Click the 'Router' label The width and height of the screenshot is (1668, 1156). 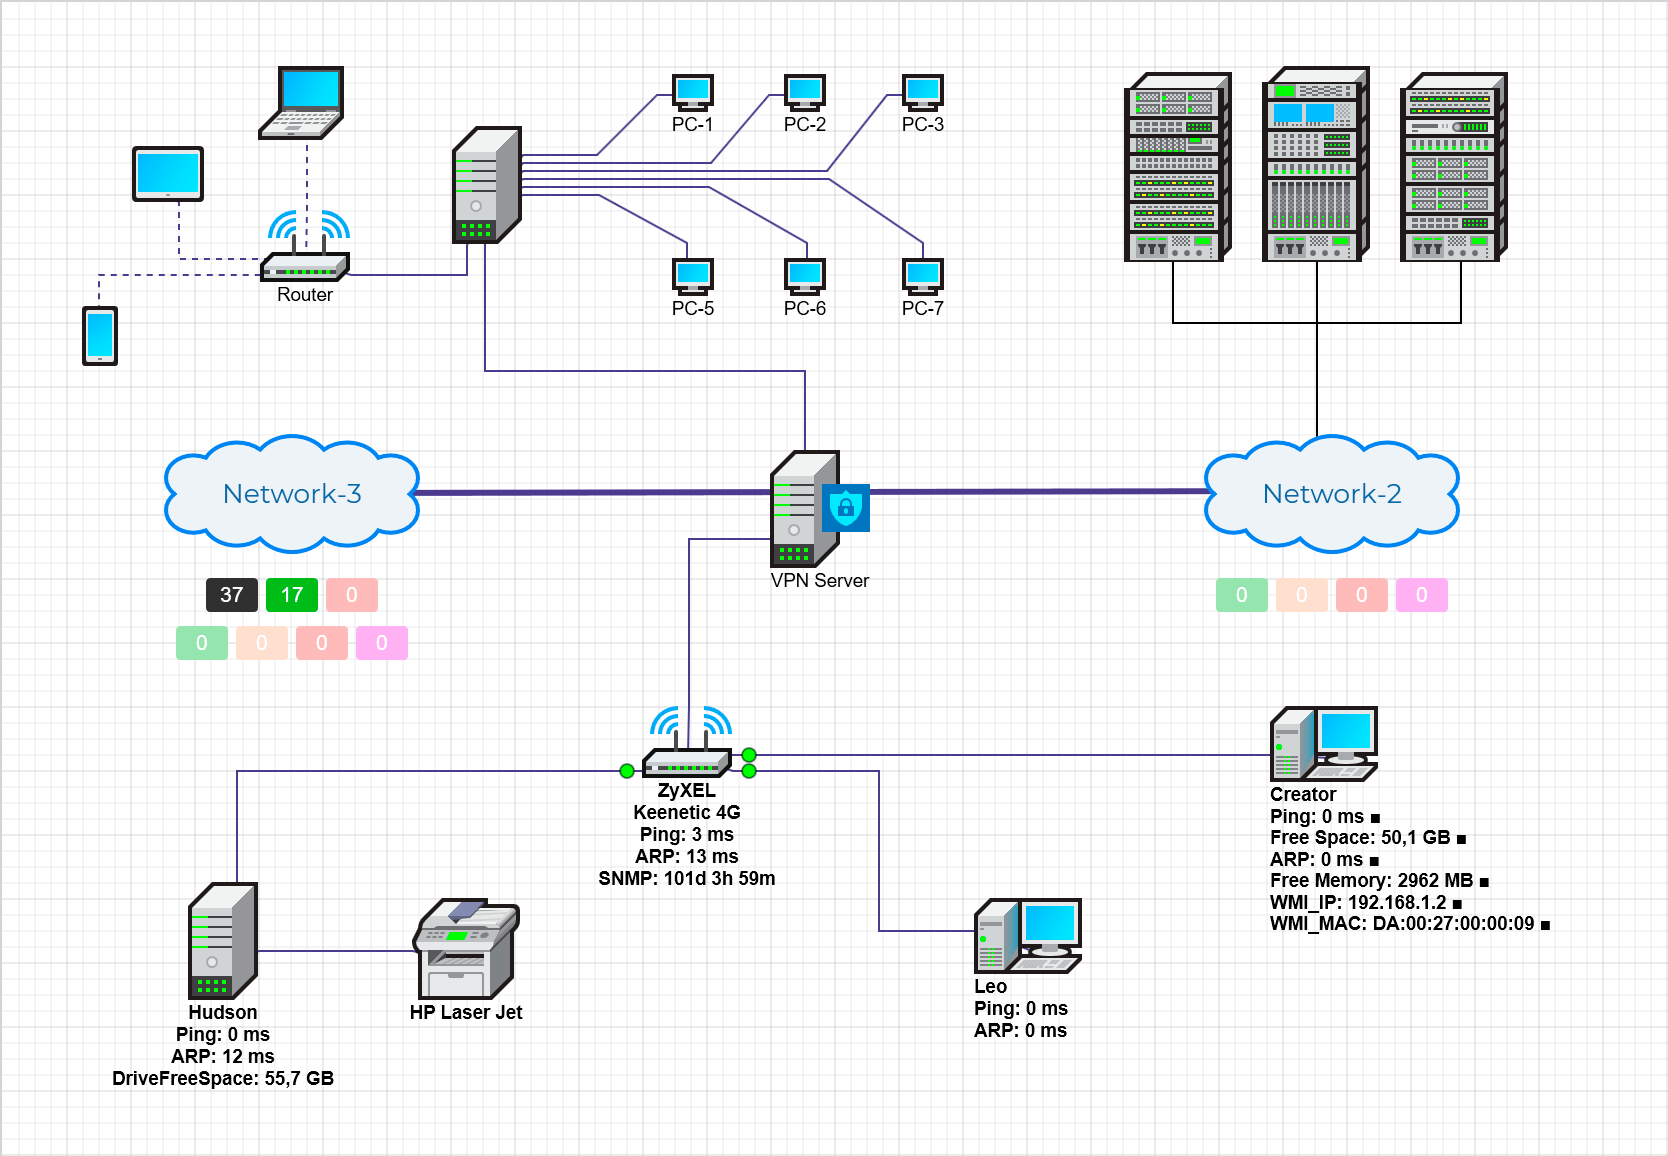(305, 294)
